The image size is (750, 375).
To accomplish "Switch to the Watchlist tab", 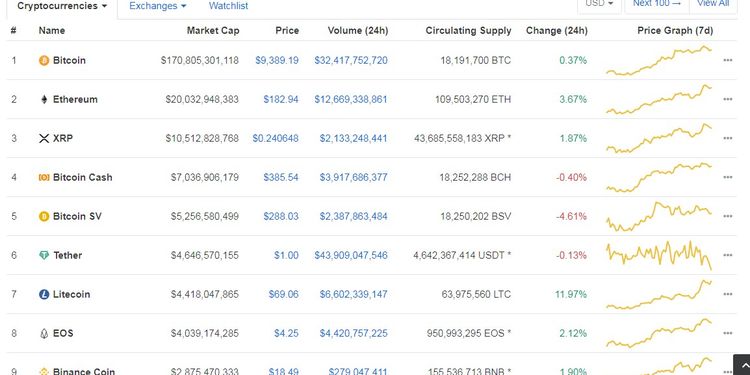I will tap(229, 6).
